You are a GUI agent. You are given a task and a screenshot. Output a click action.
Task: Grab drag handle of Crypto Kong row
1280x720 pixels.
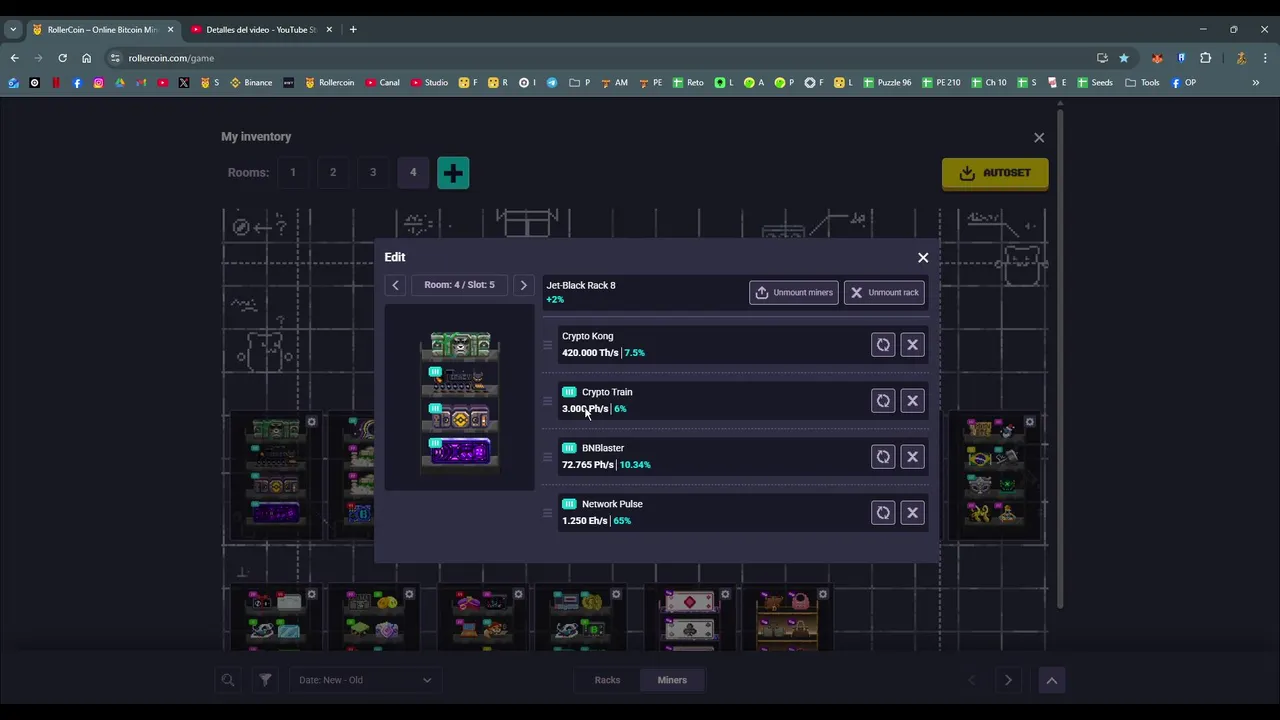tap(547, 345)
